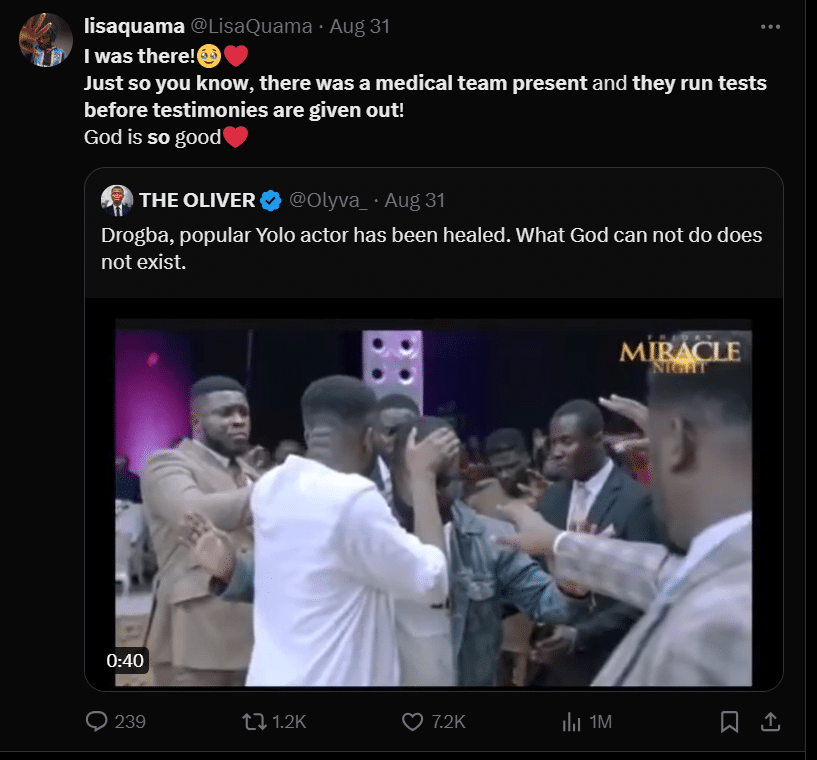Bookmark this post
Screen dimensions: 817x760
(730, 720)
